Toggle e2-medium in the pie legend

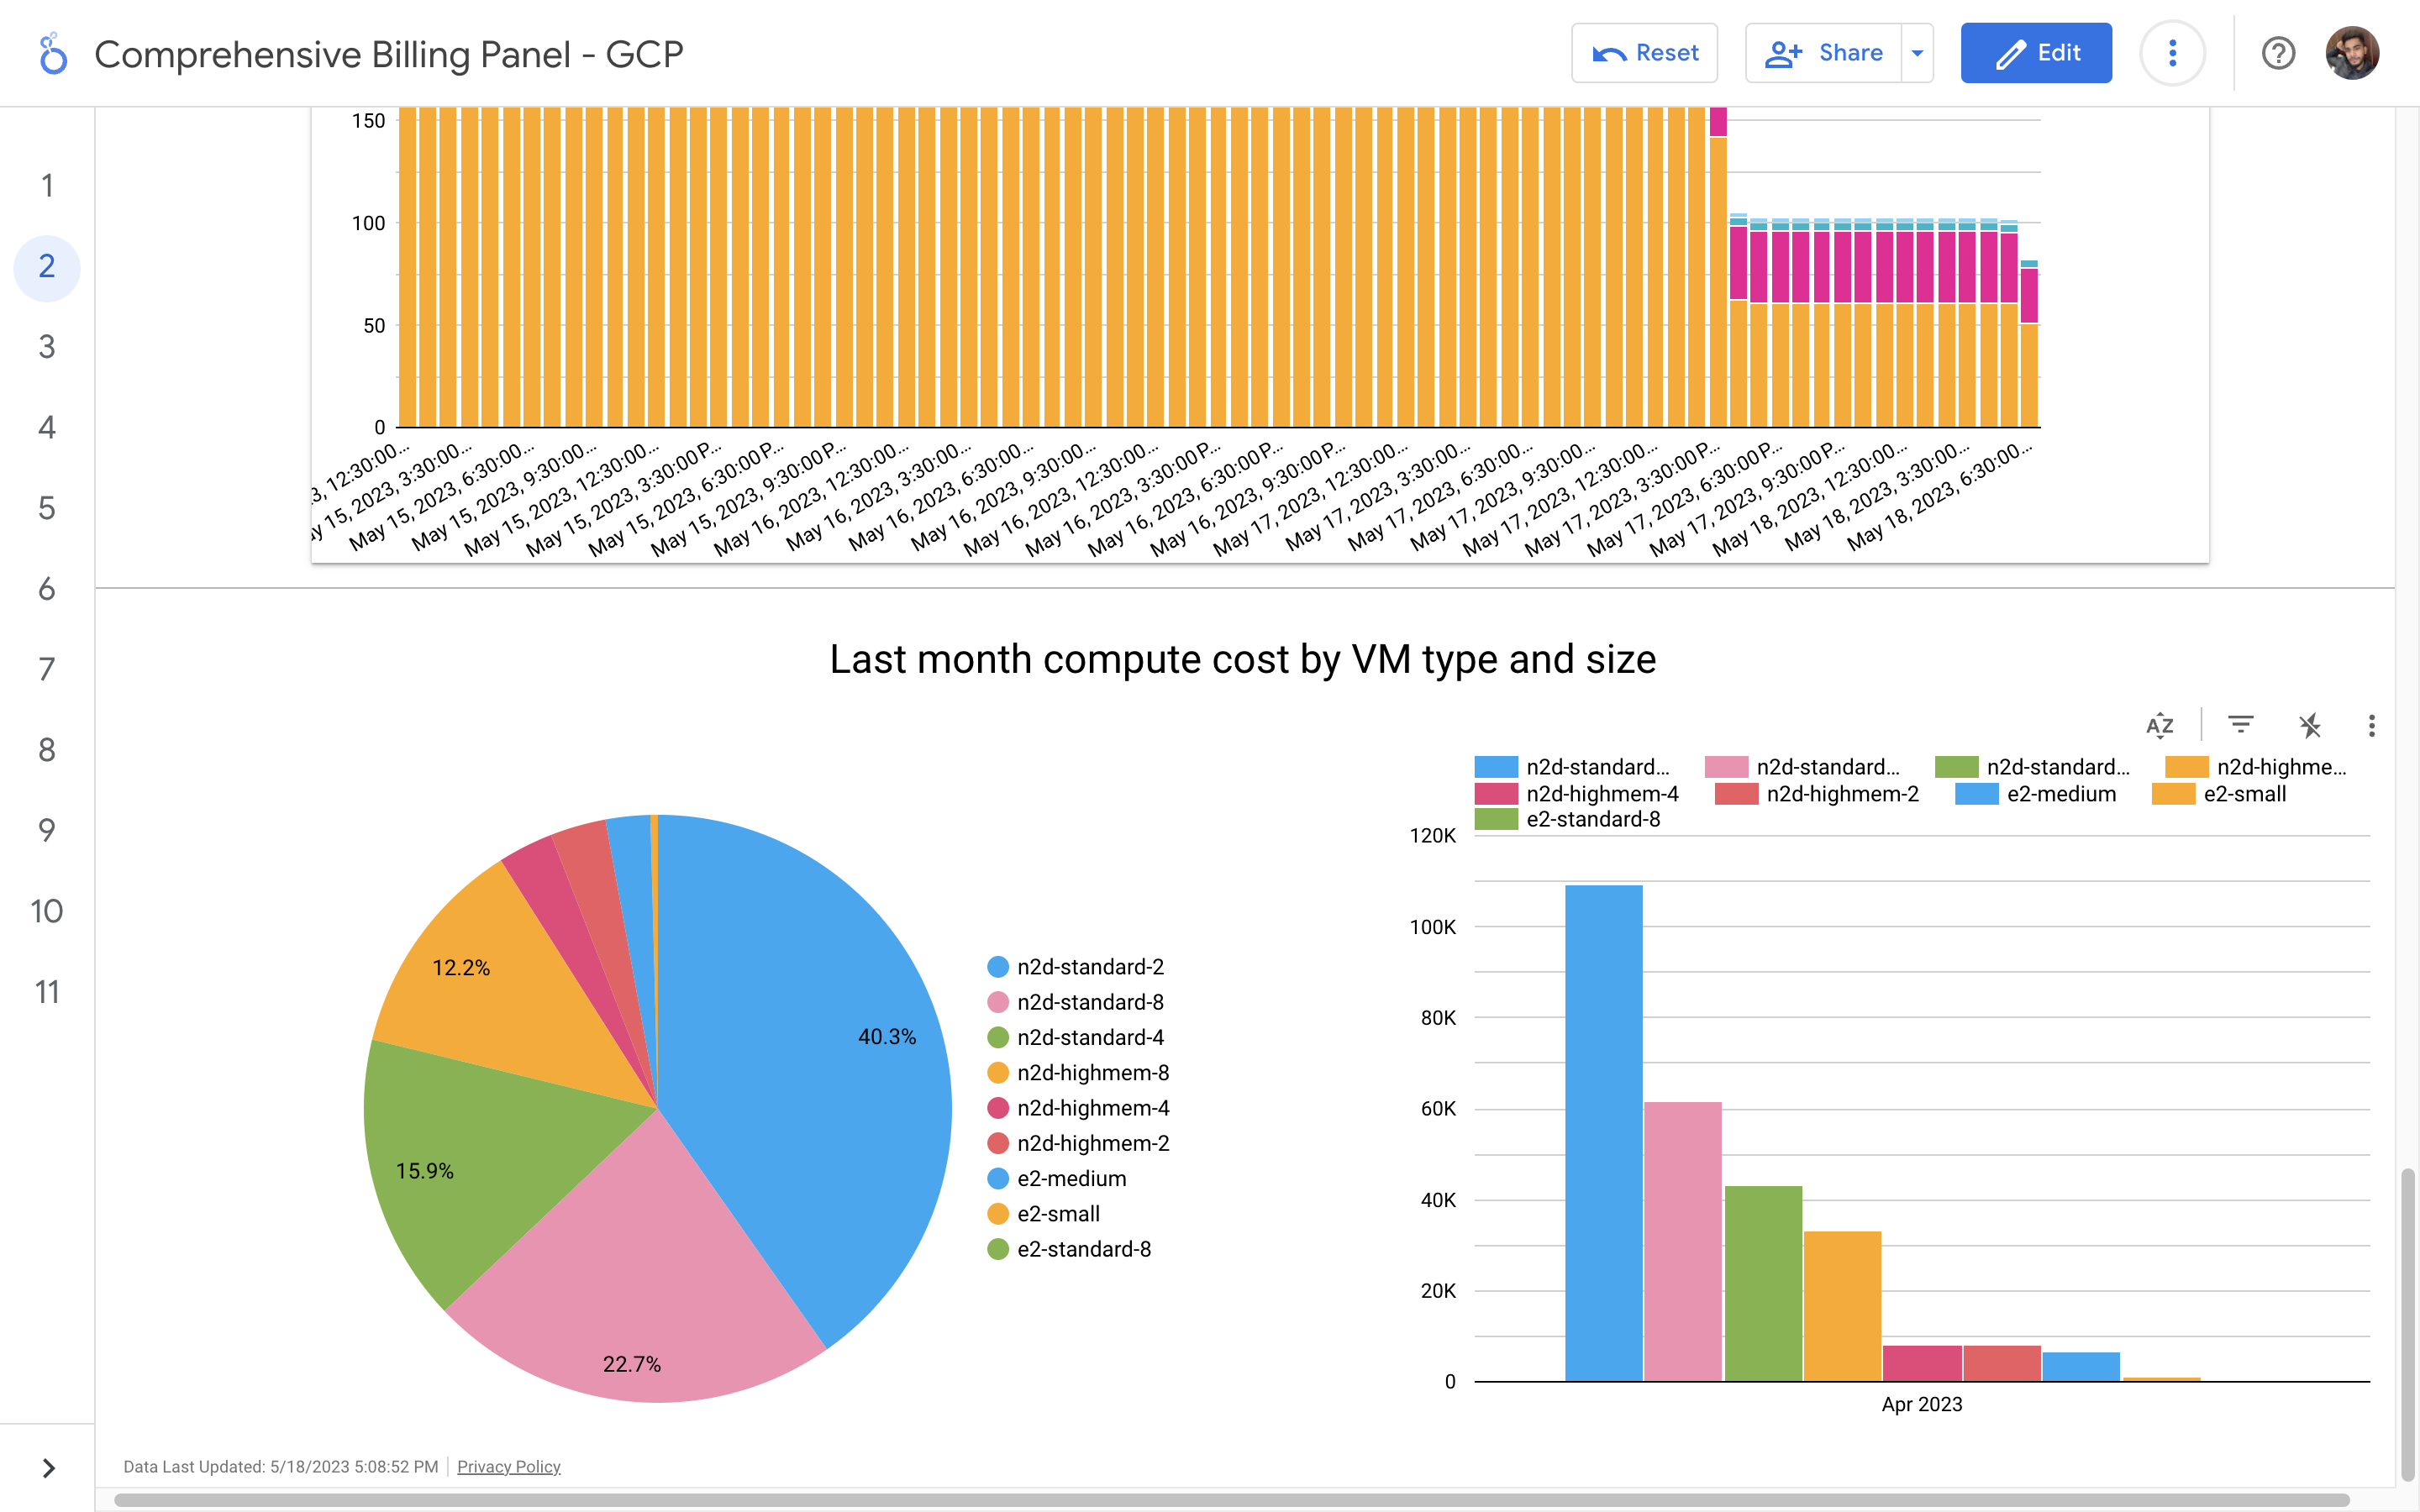click(1071, 1179)
